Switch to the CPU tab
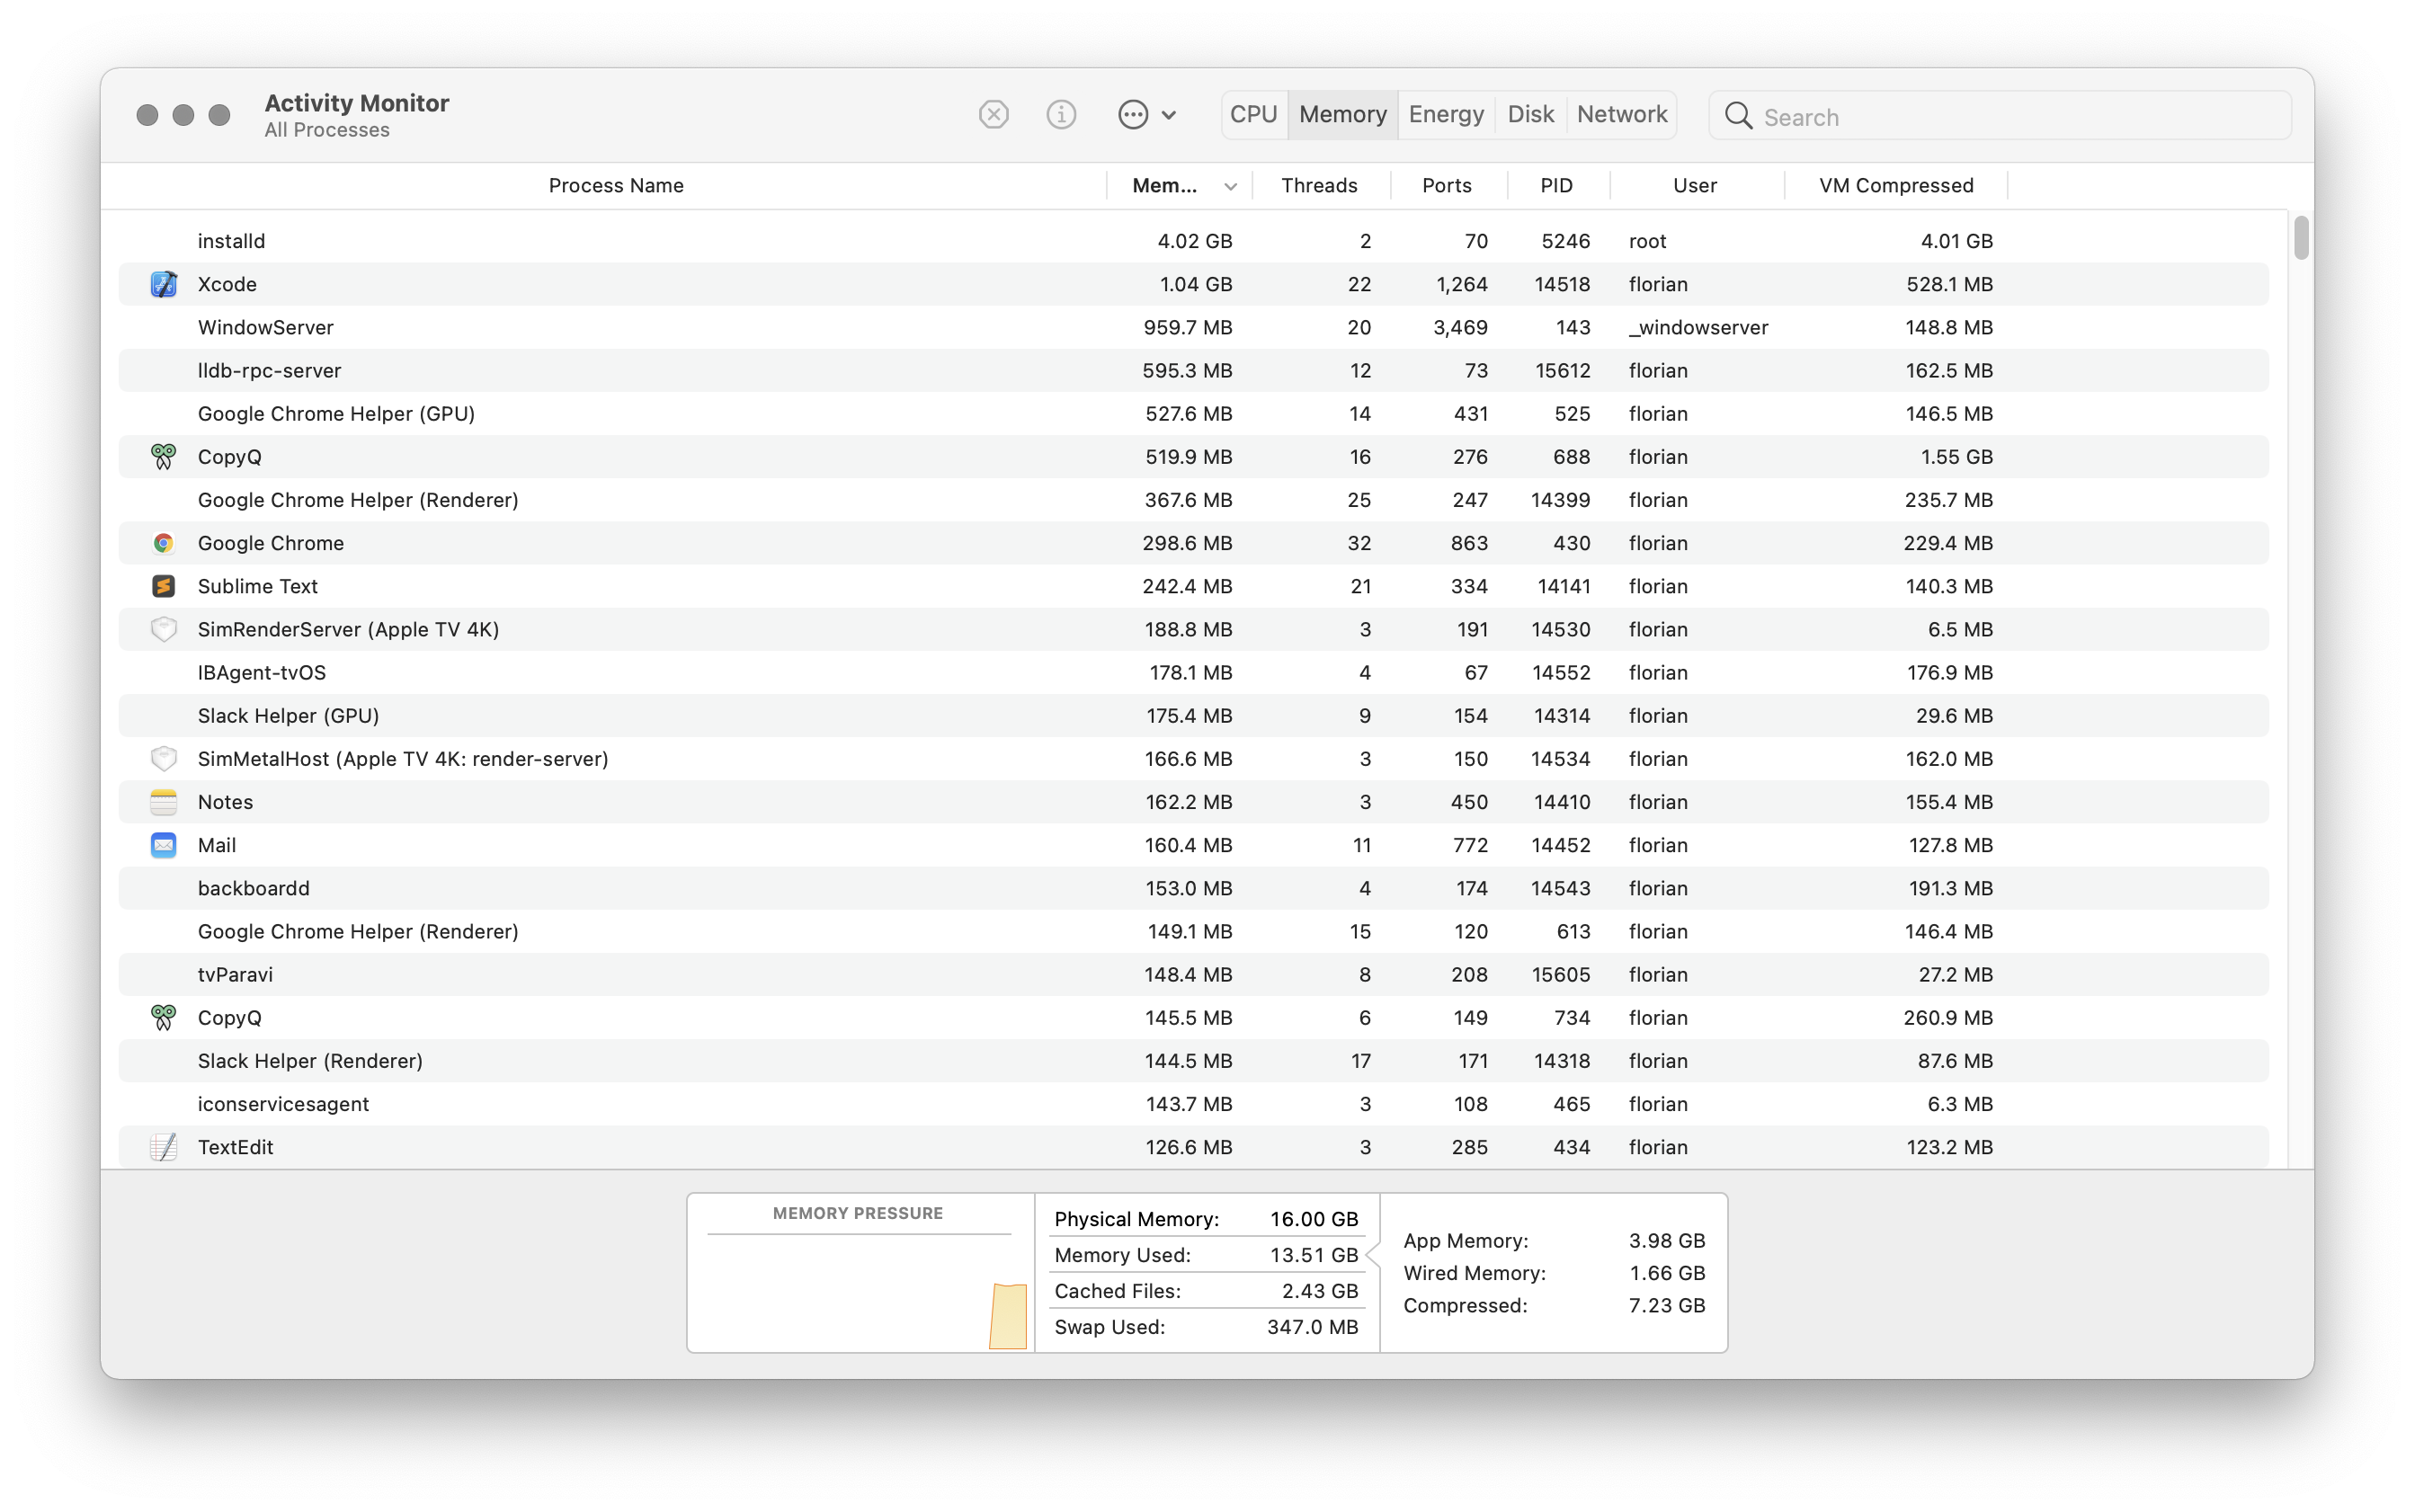 point(1253,115)
